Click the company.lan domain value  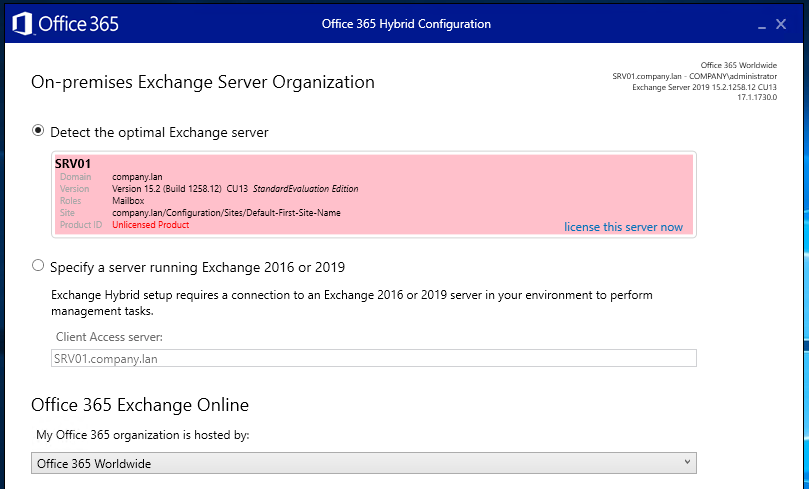tap(137, 177)
